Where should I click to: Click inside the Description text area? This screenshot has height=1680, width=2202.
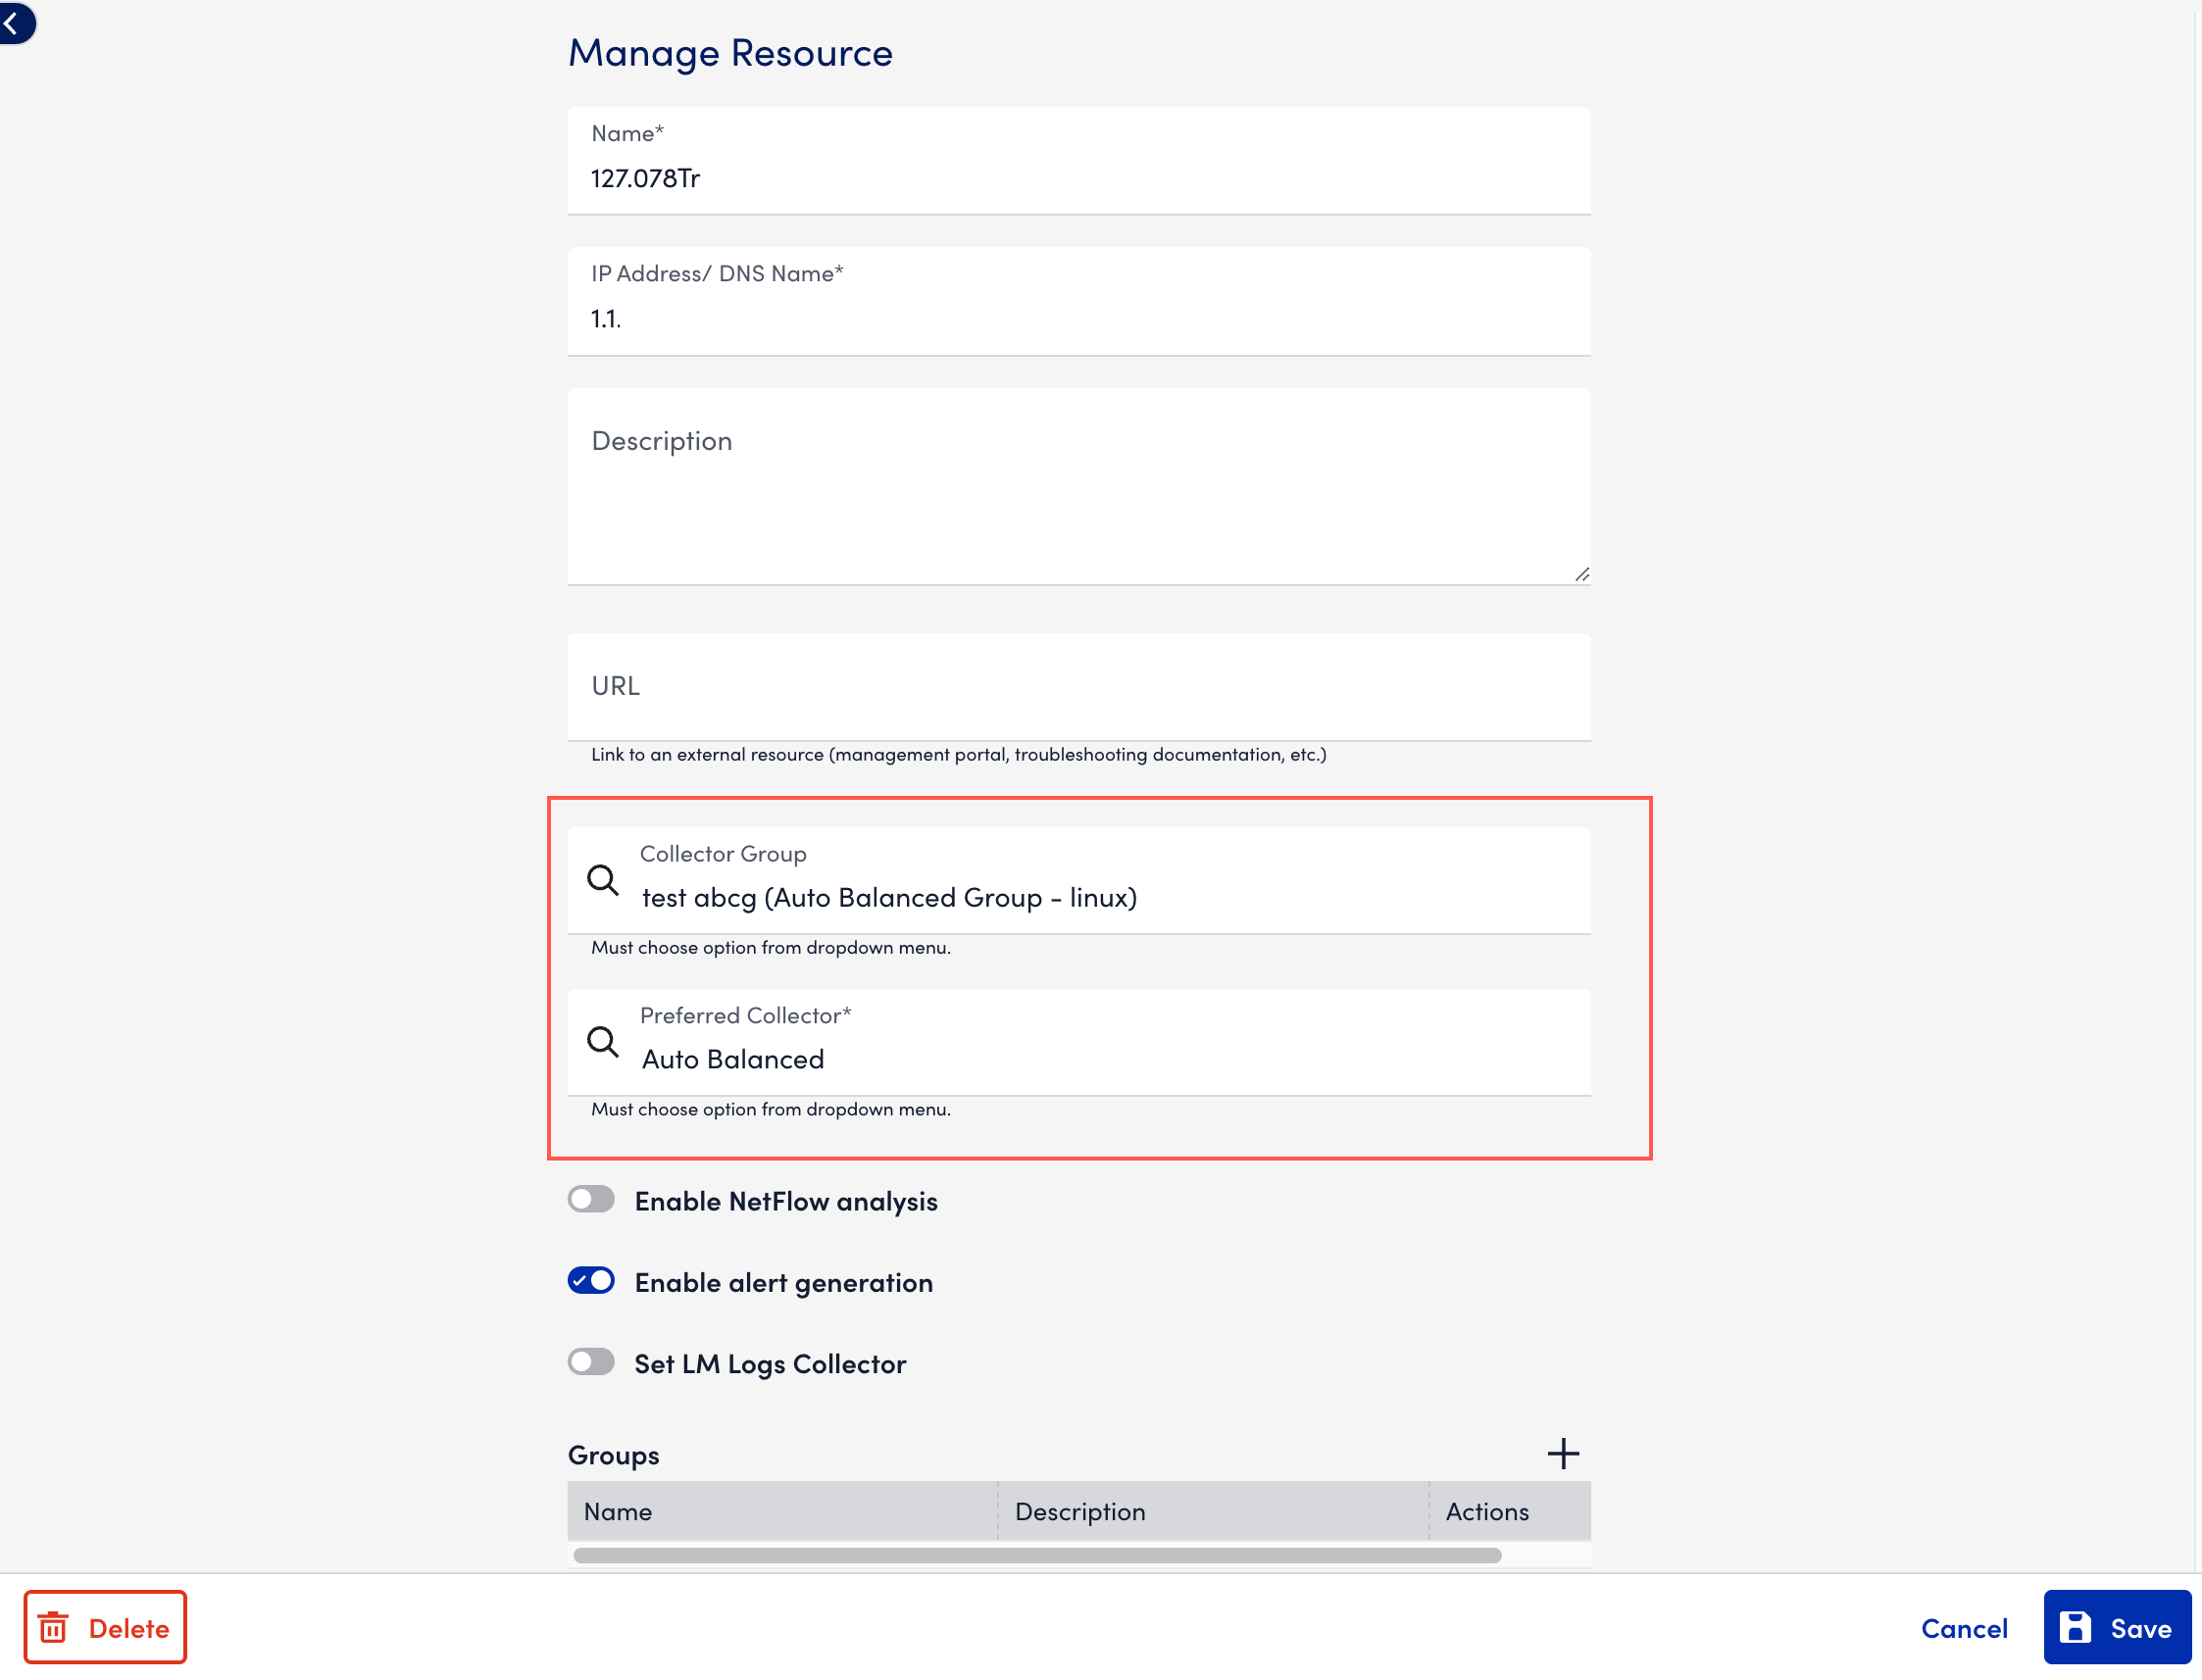point(1079,487)
